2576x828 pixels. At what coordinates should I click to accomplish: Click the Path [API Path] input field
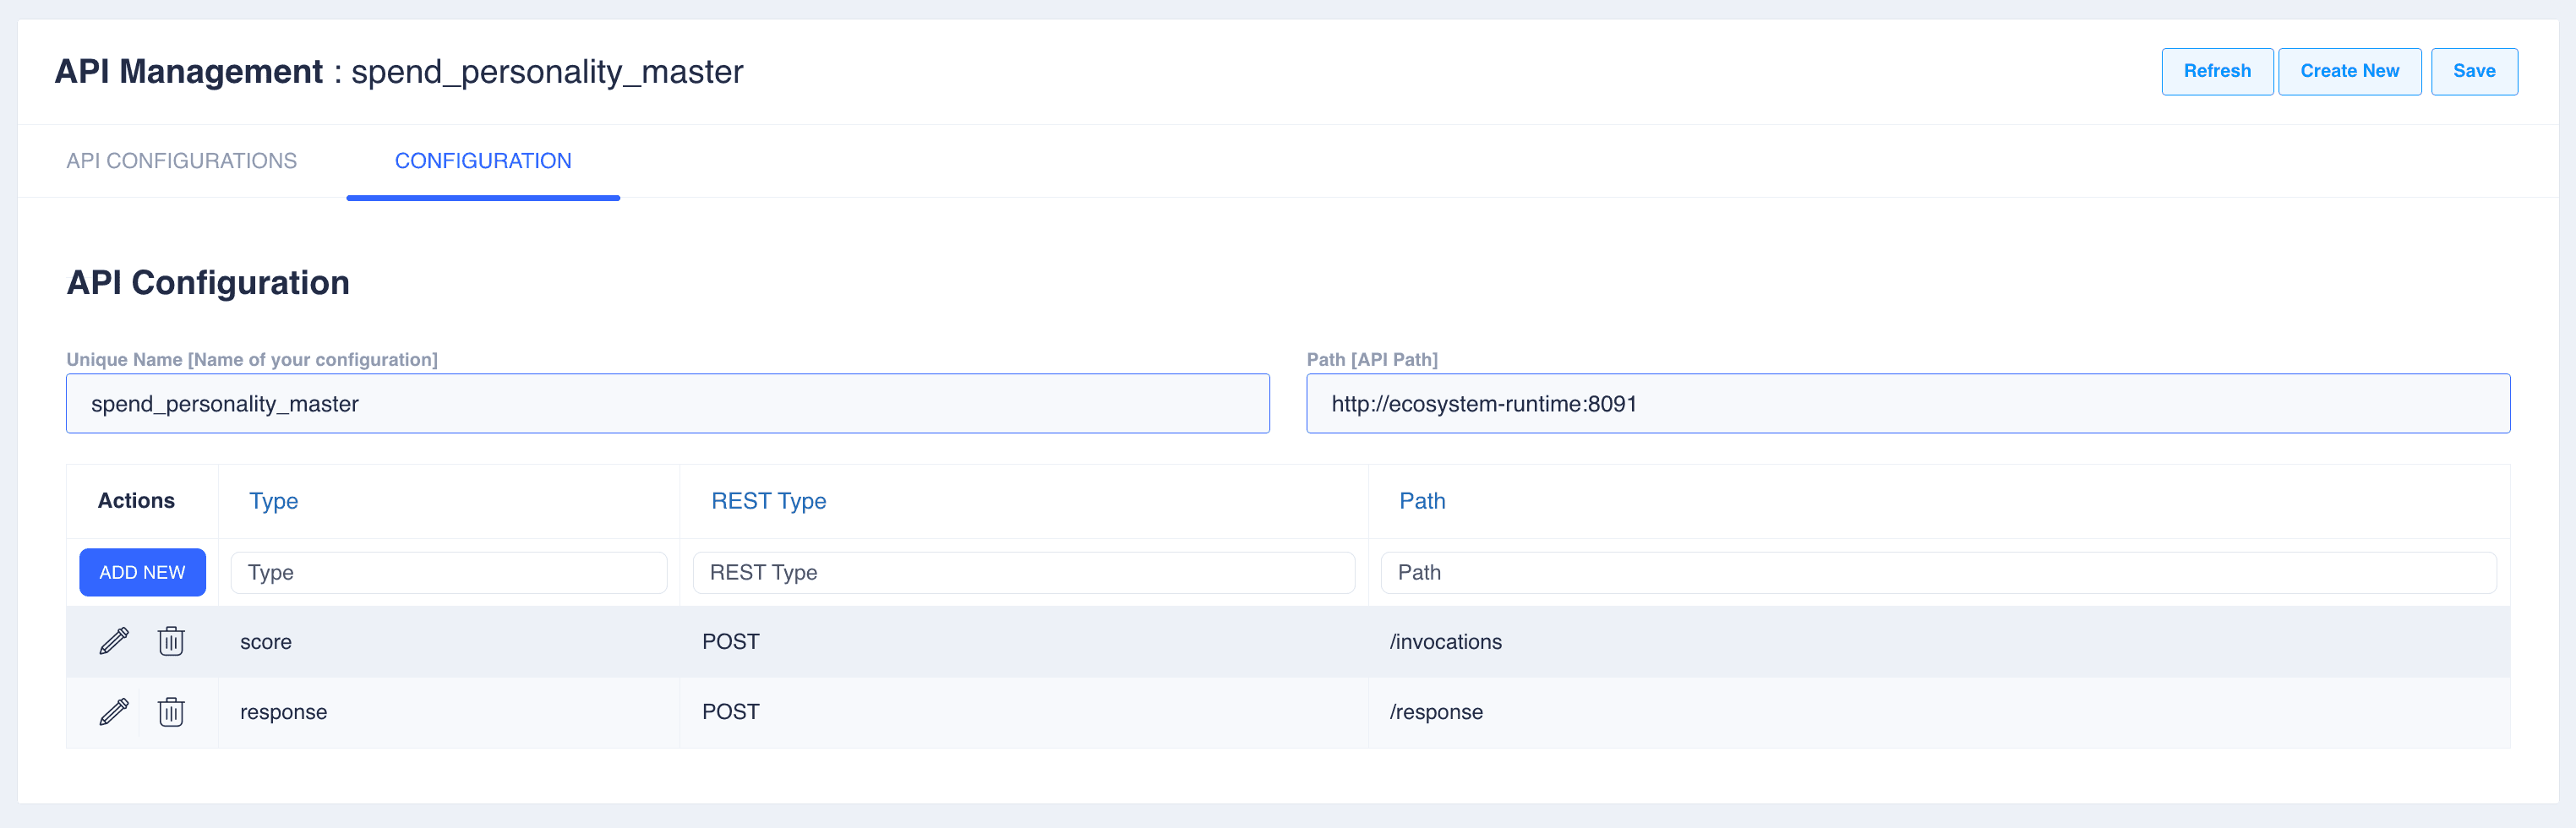(x=1907, y=404)
